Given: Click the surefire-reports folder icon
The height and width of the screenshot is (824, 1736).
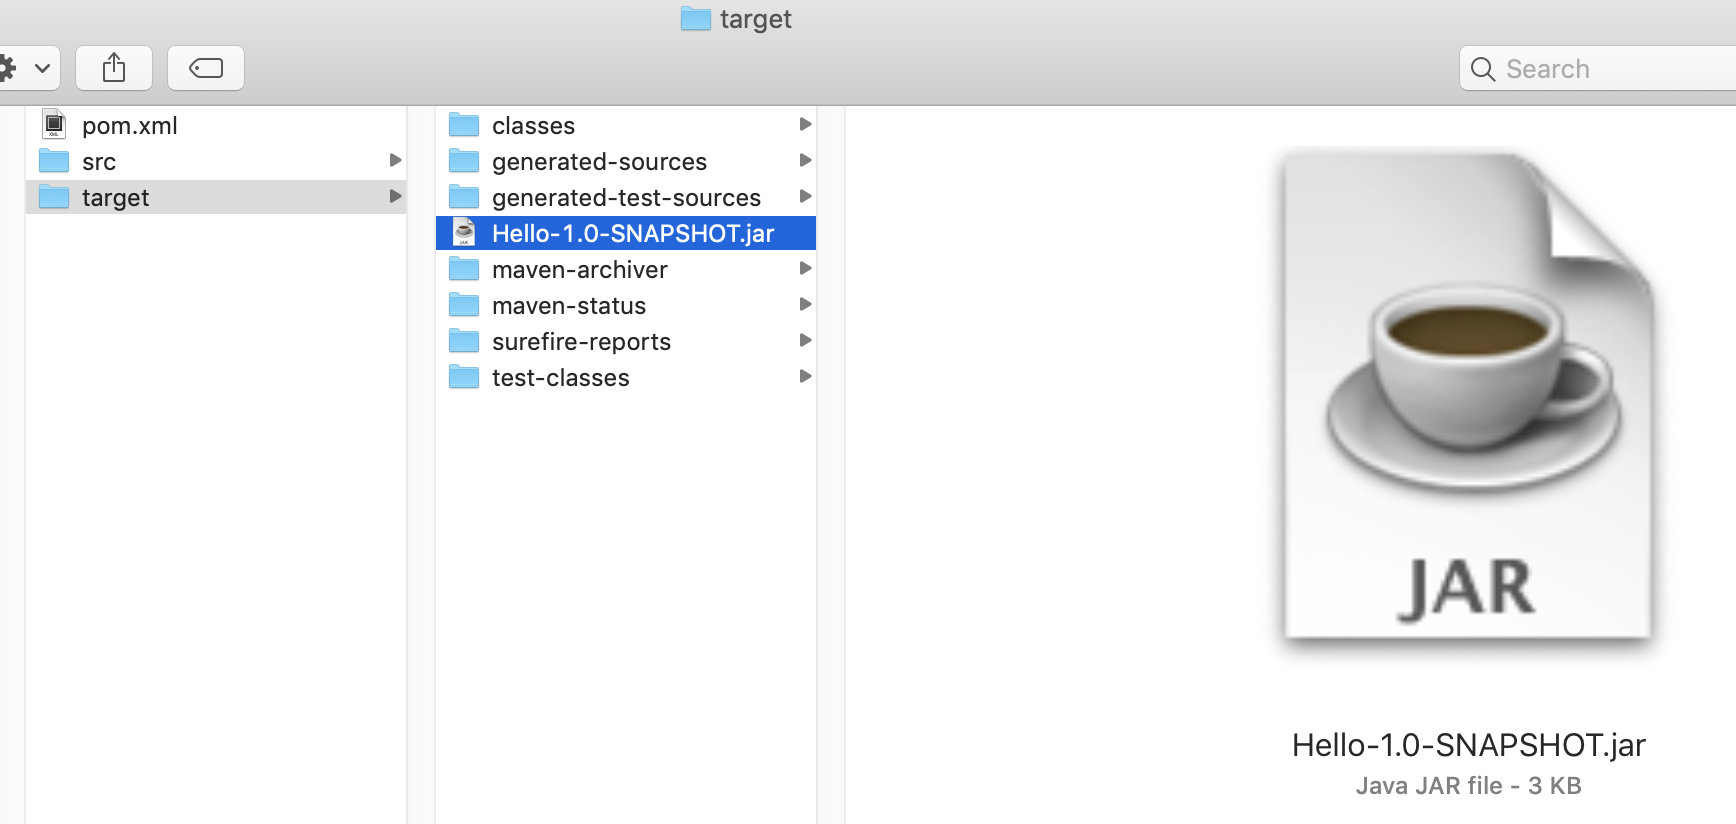Looking at the screenshot, I should (x=464, y=341).
